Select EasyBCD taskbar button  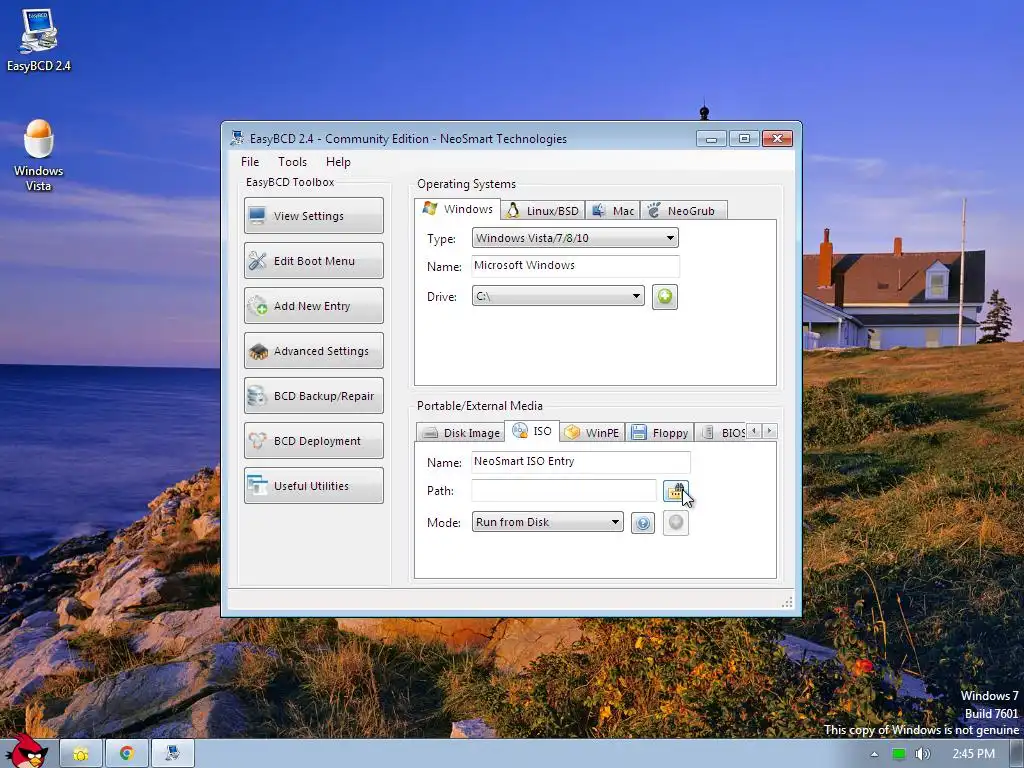pyautogui.click(x=172, y=754)
